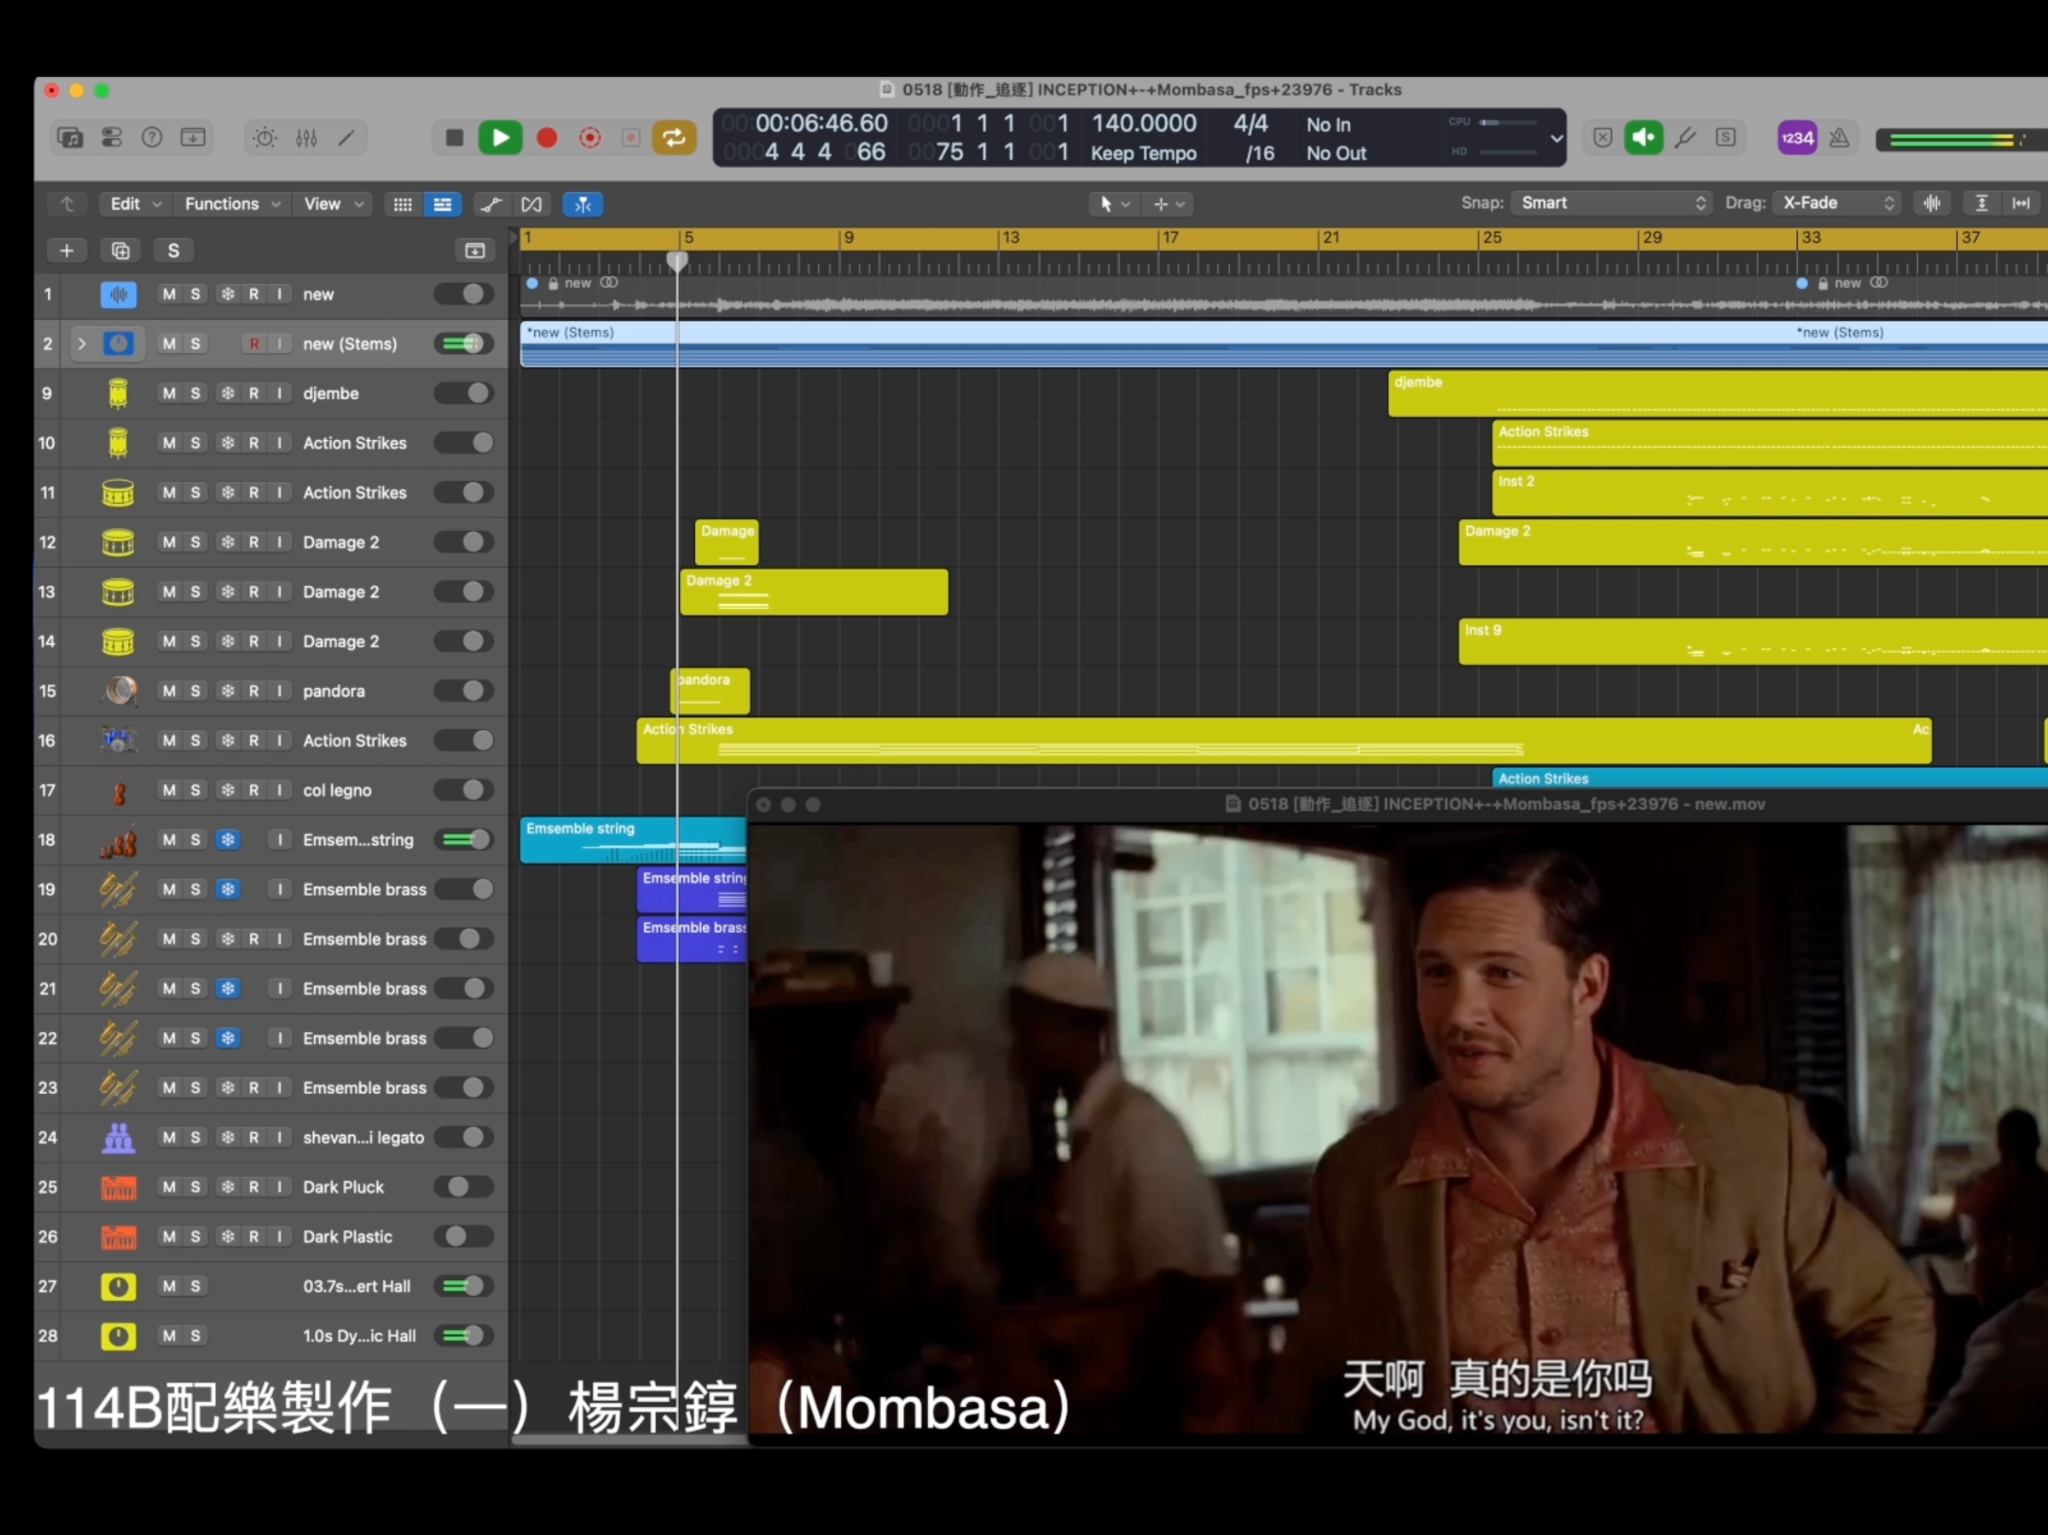
Task: Adjust volume slider on Dark Pluck track
Action: pyautogui.click(x=464, y=1187)
